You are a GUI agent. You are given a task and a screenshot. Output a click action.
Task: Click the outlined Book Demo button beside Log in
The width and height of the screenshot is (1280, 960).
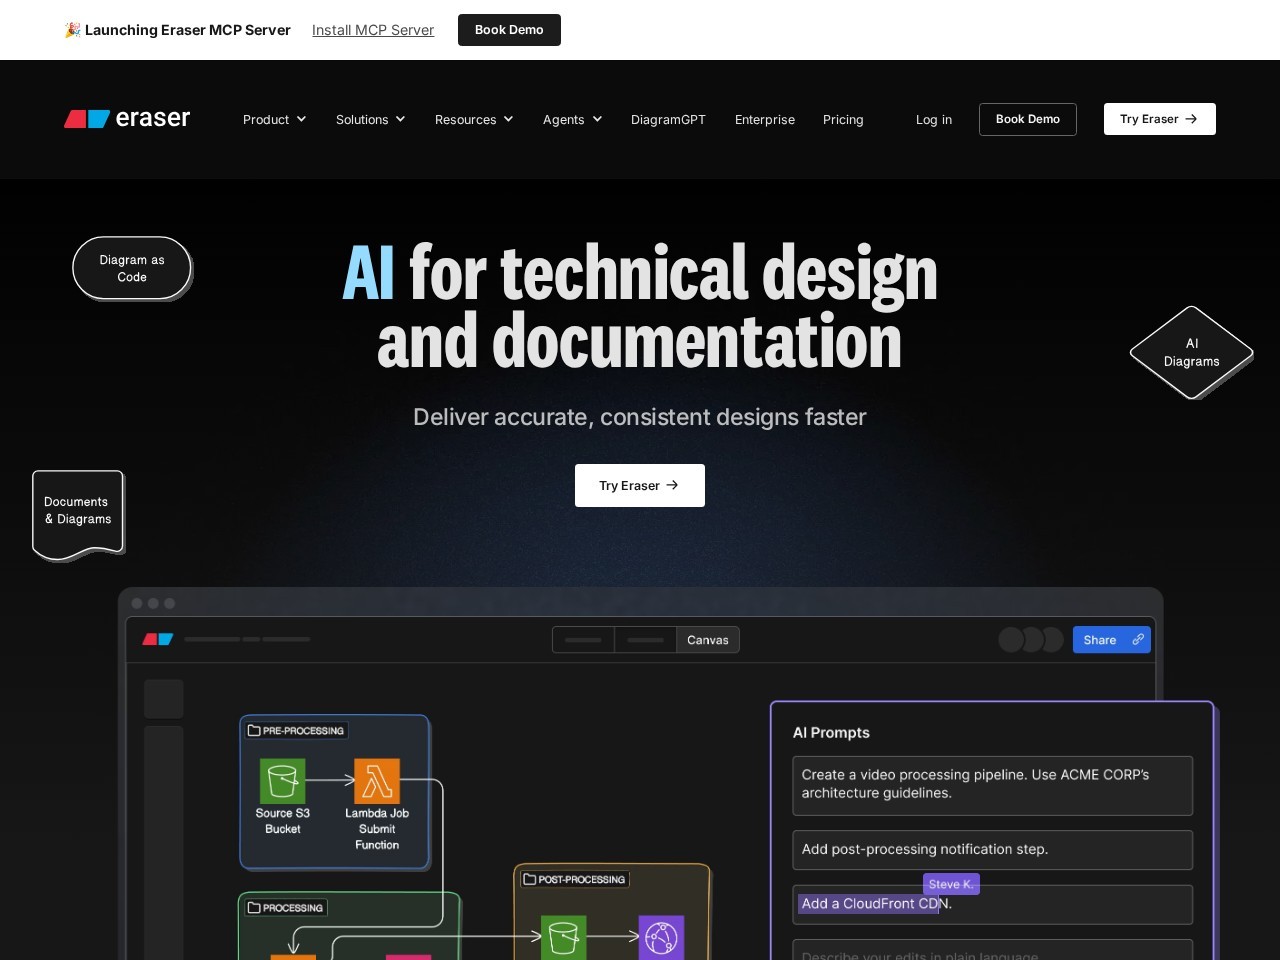coord(1028,119)
